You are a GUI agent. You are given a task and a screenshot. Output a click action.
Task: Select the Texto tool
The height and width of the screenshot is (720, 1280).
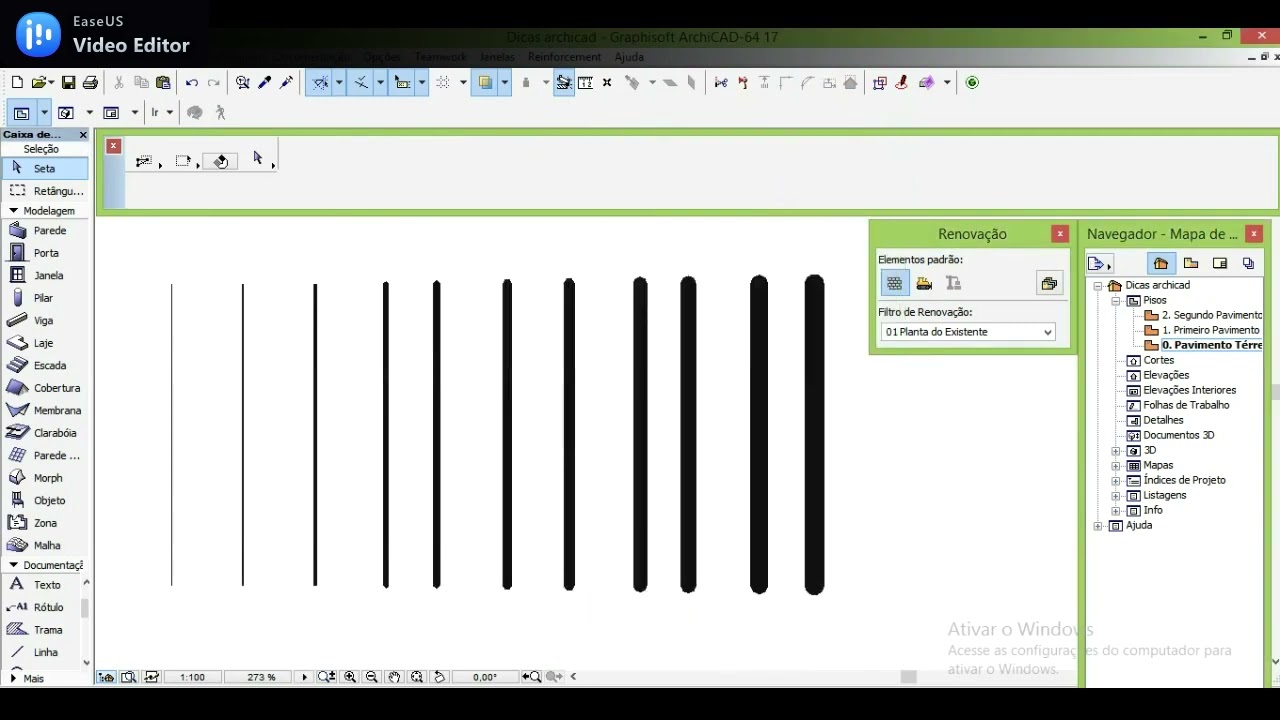tap(40, 585)
